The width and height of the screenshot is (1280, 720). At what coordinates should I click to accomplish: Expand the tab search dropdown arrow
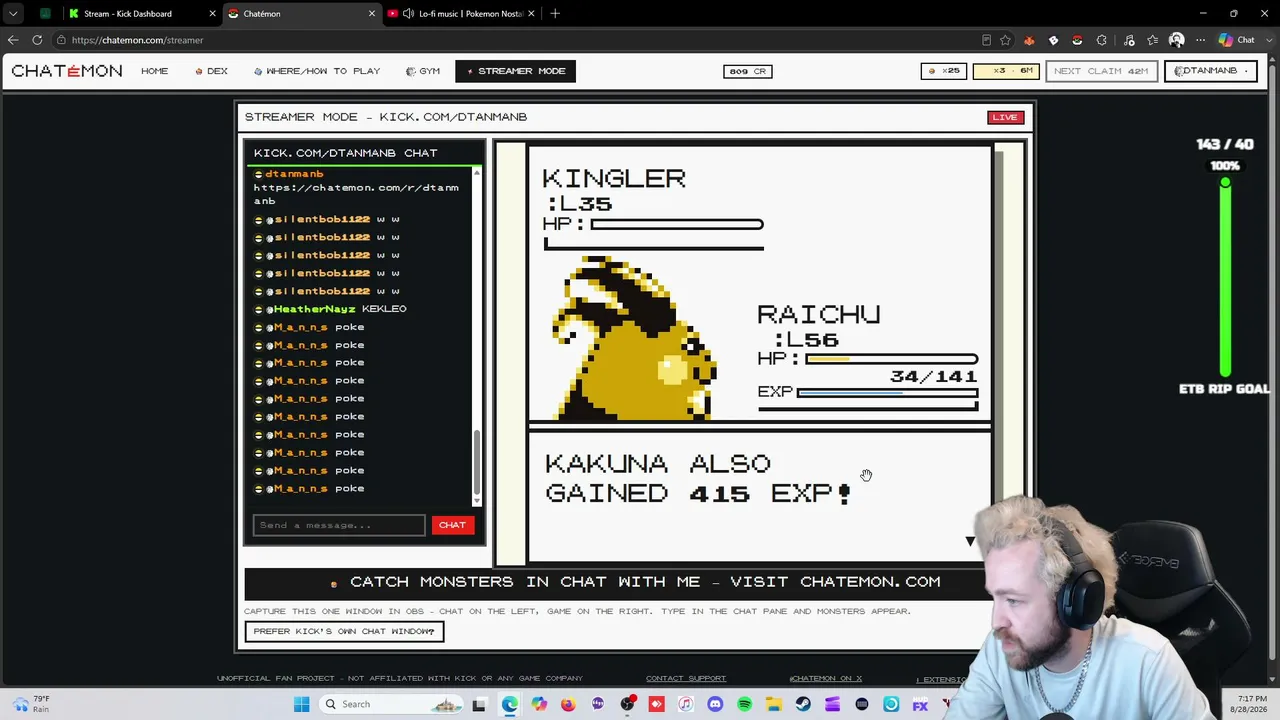point(13,14)
